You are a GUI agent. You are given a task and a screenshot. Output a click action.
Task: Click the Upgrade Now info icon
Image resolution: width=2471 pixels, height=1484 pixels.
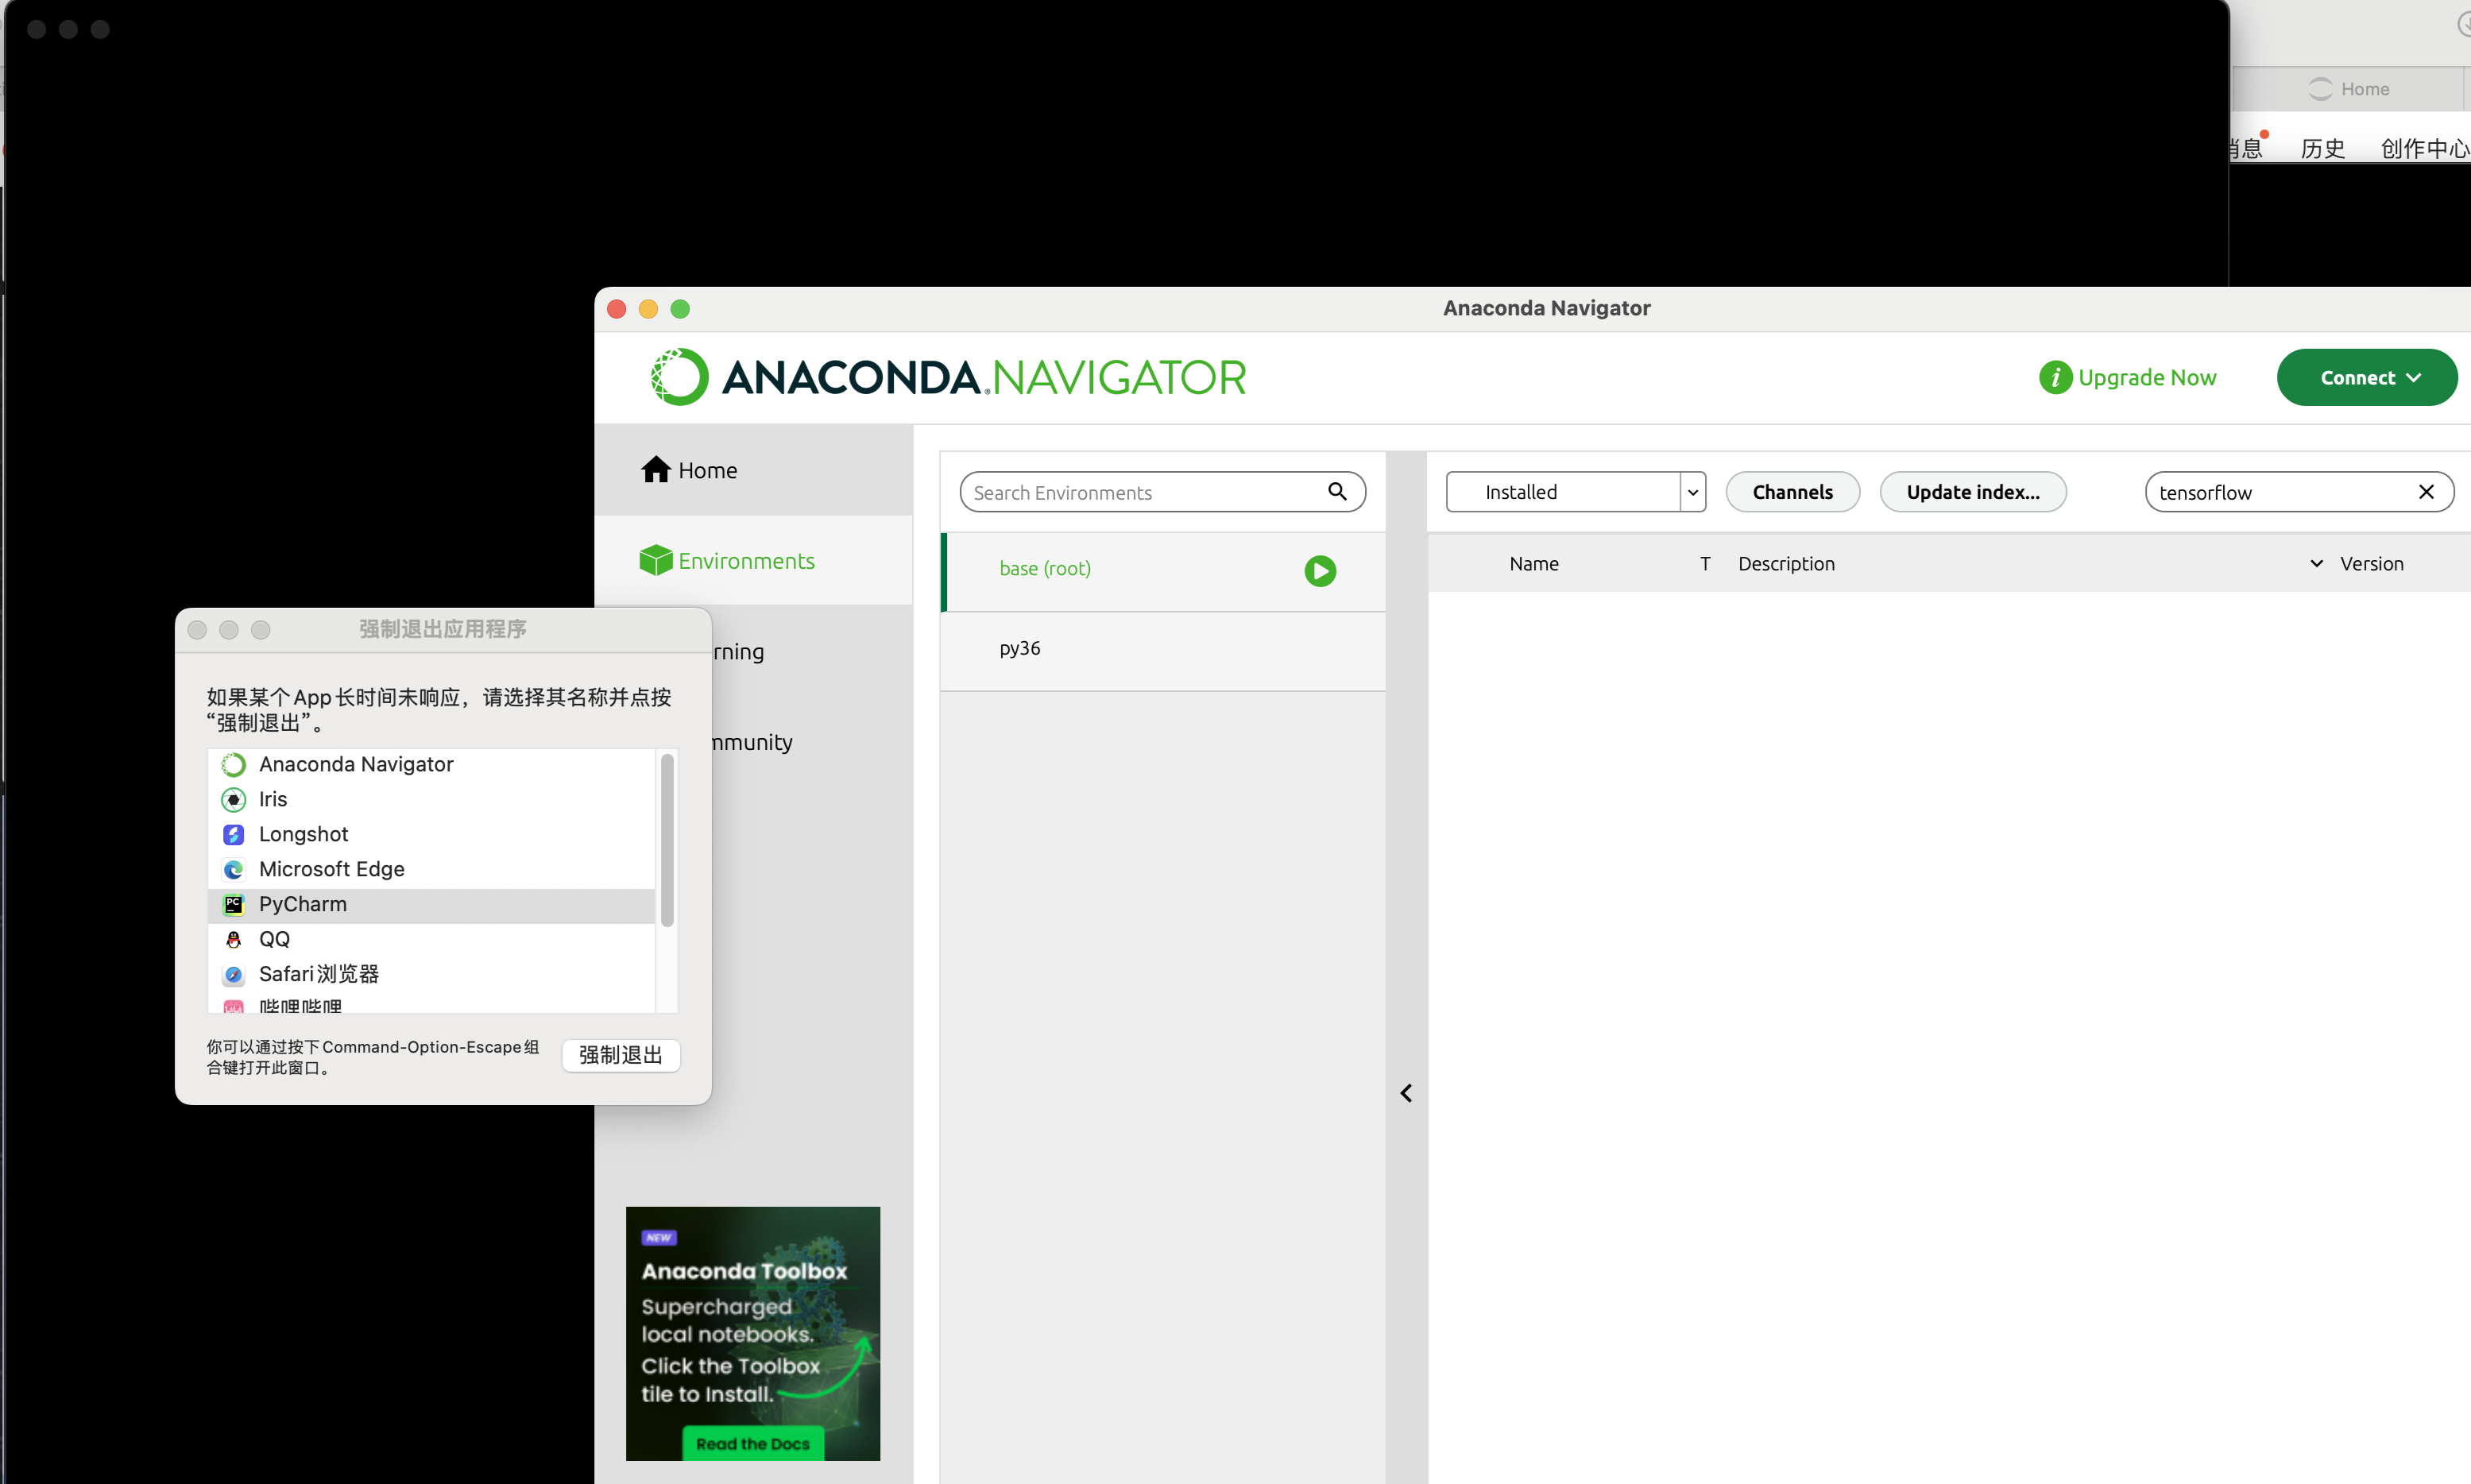2055,378
